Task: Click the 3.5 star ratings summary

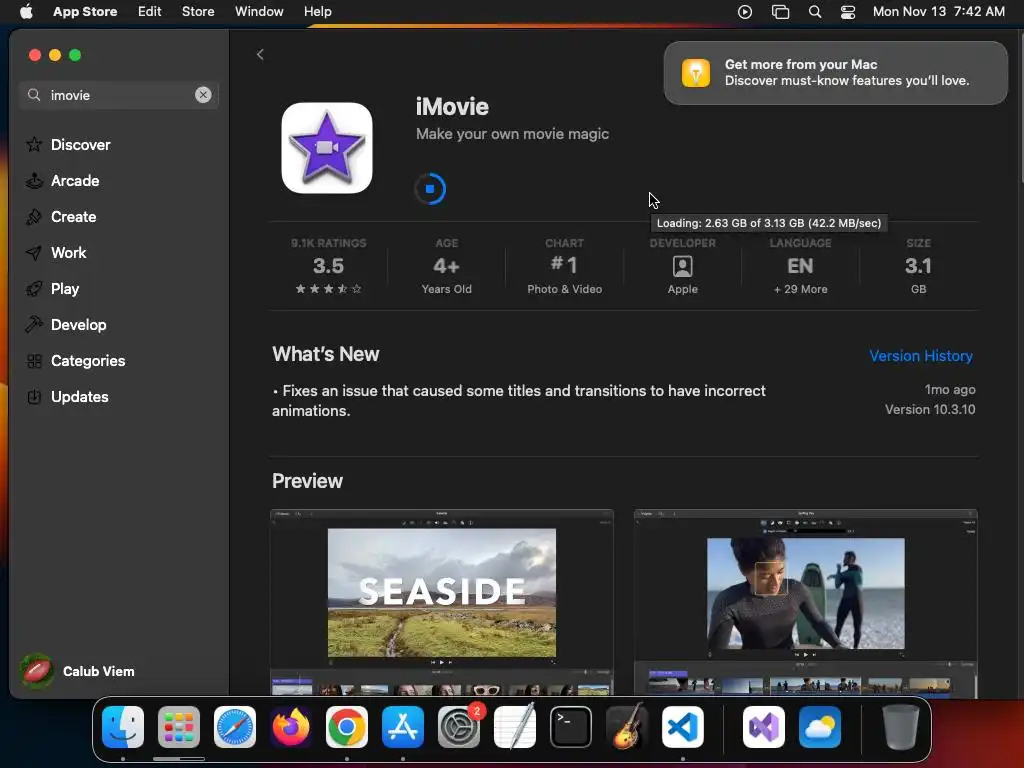Action: click(328, 266)
